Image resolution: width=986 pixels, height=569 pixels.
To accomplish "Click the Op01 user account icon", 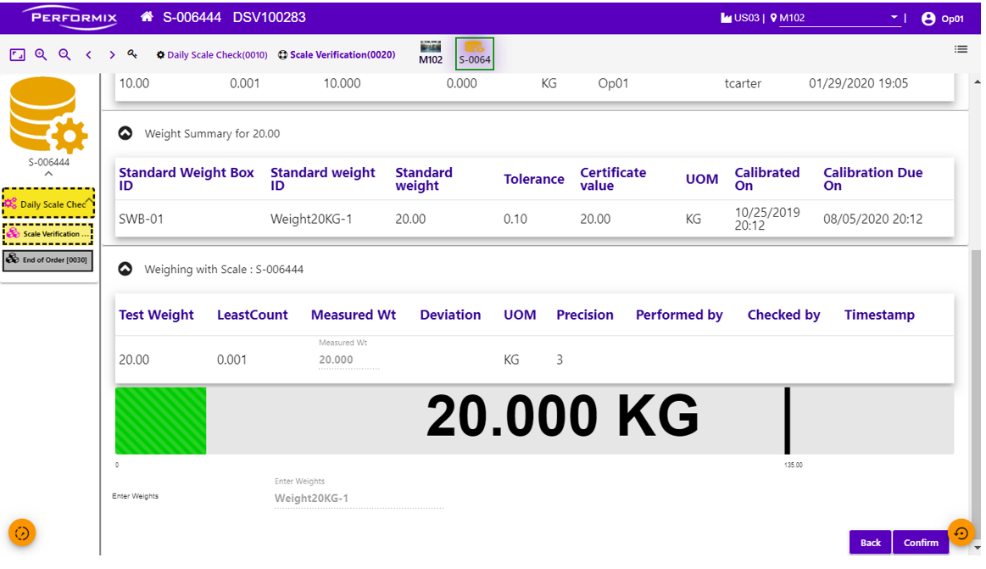I will pyautogui.click(x=928, y=18).
